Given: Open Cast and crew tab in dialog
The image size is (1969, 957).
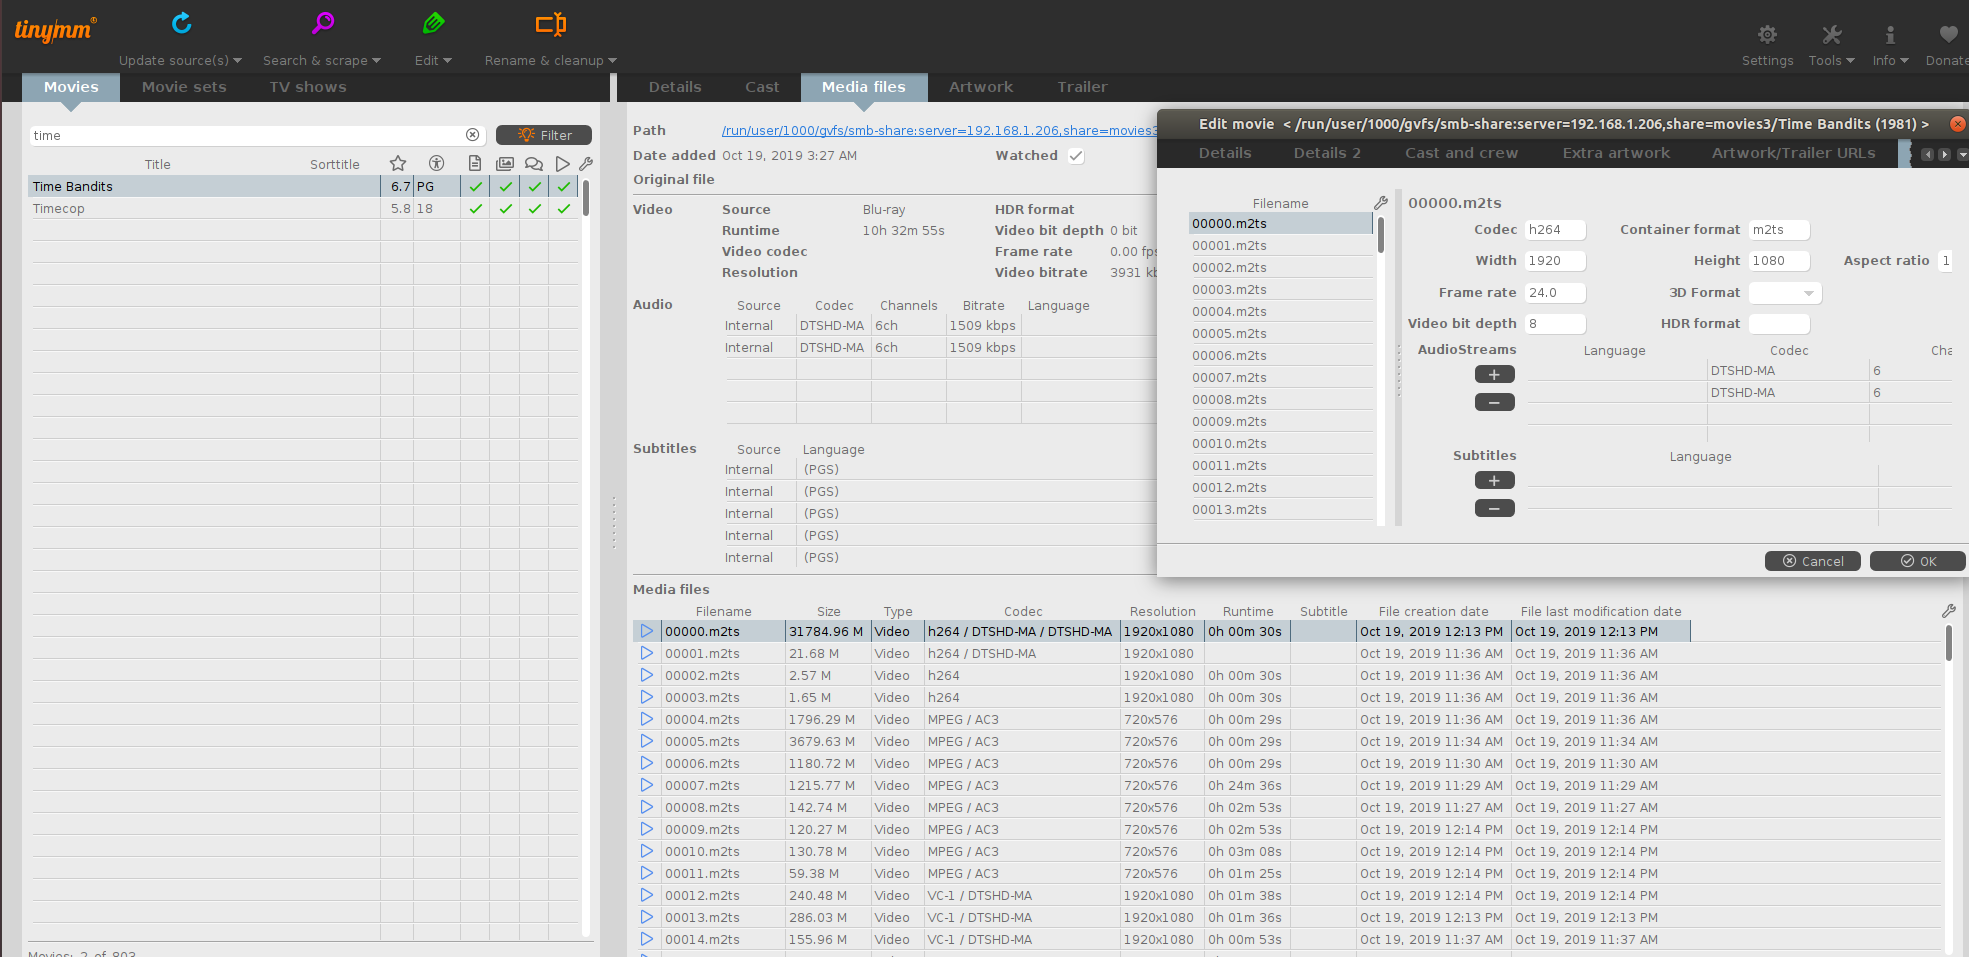Looking at the screenshot, I should (1461, 153).
